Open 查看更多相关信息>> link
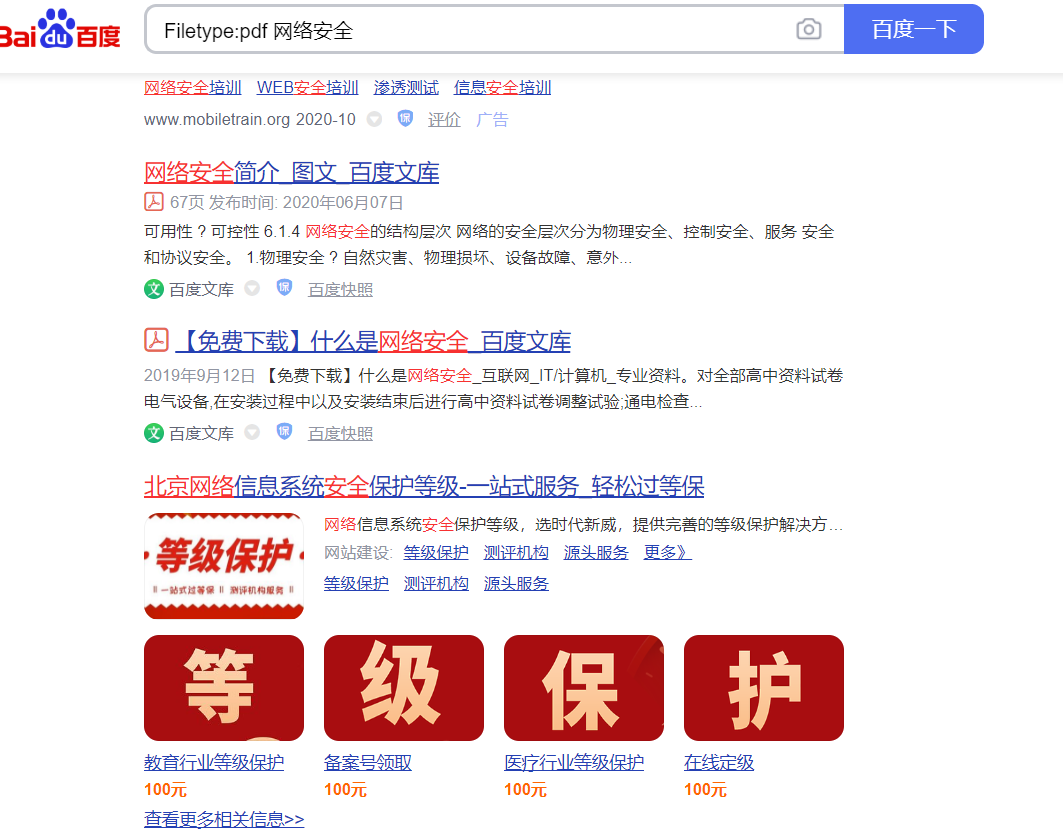 click(224, 819)
